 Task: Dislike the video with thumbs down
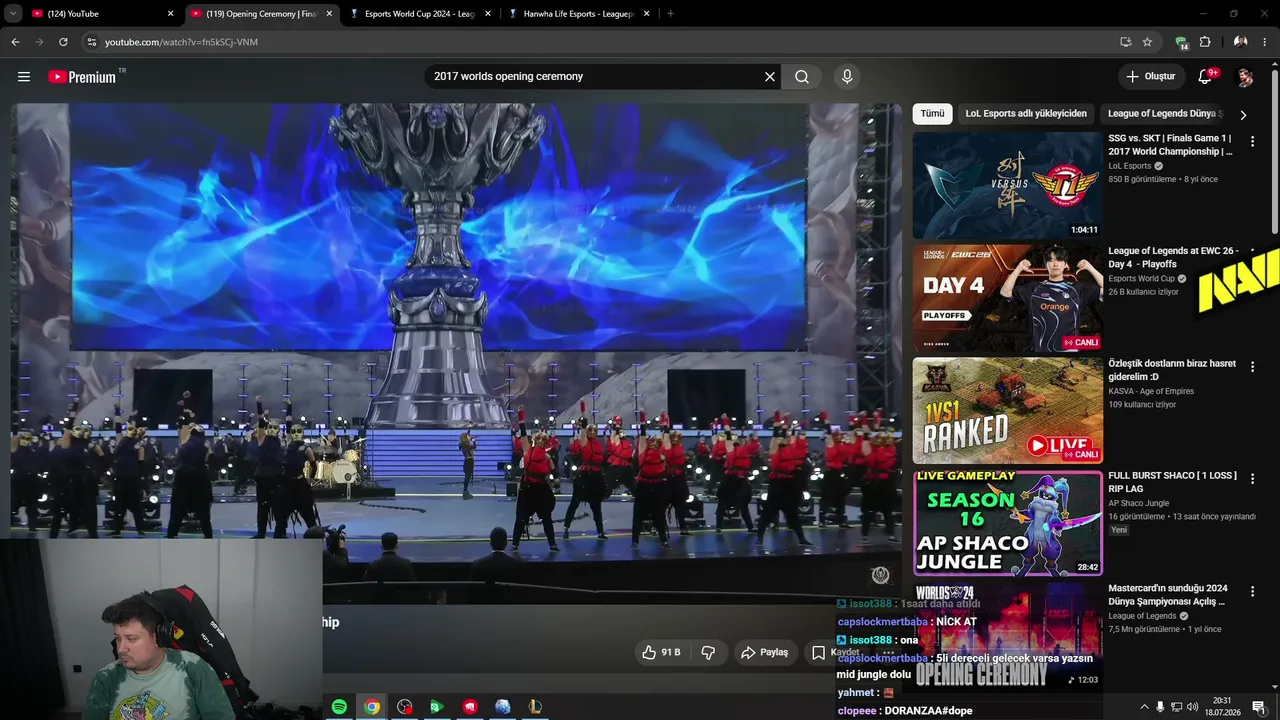[x=708, y=652]
